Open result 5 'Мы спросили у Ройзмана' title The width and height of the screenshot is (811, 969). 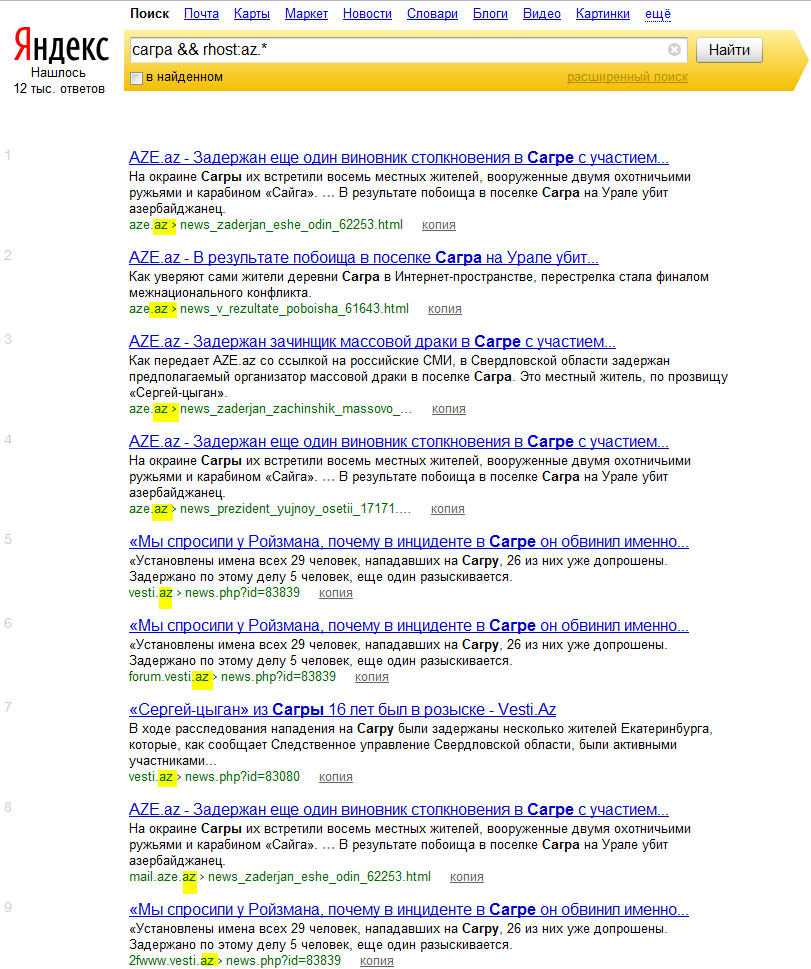point(409,542)
